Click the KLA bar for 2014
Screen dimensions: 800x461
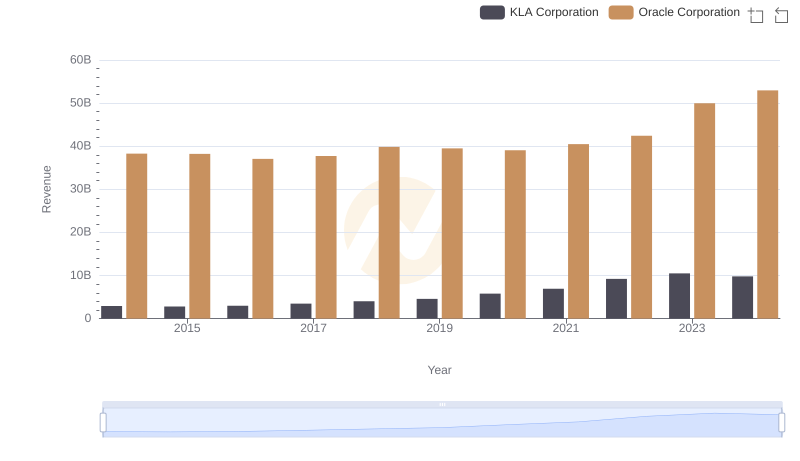pyautogui.click(x=112, y=312)
